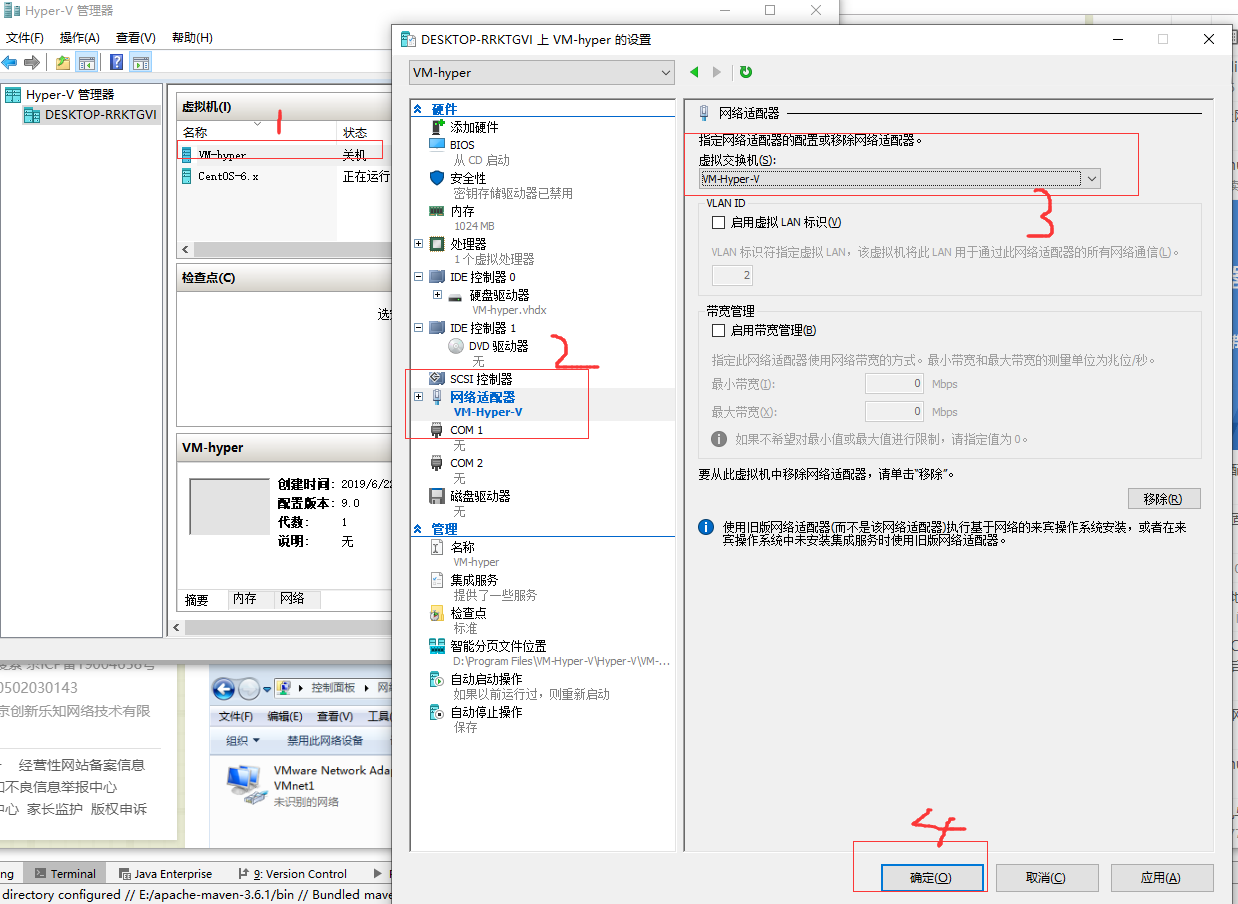The width and height of the screenshot is (1238, 904).
Task: Click 禁用此网络设备 in network connections window
Action: point(325,741)
